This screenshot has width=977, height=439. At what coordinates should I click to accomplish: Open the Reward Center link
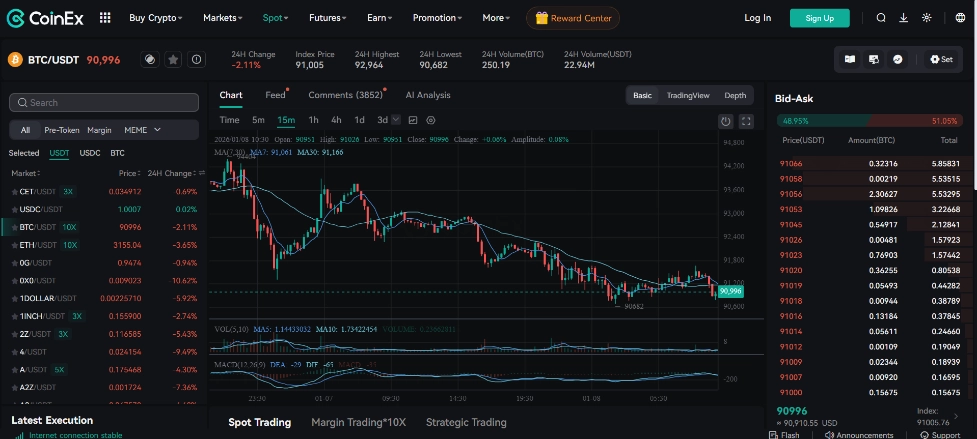pos(573,18)
